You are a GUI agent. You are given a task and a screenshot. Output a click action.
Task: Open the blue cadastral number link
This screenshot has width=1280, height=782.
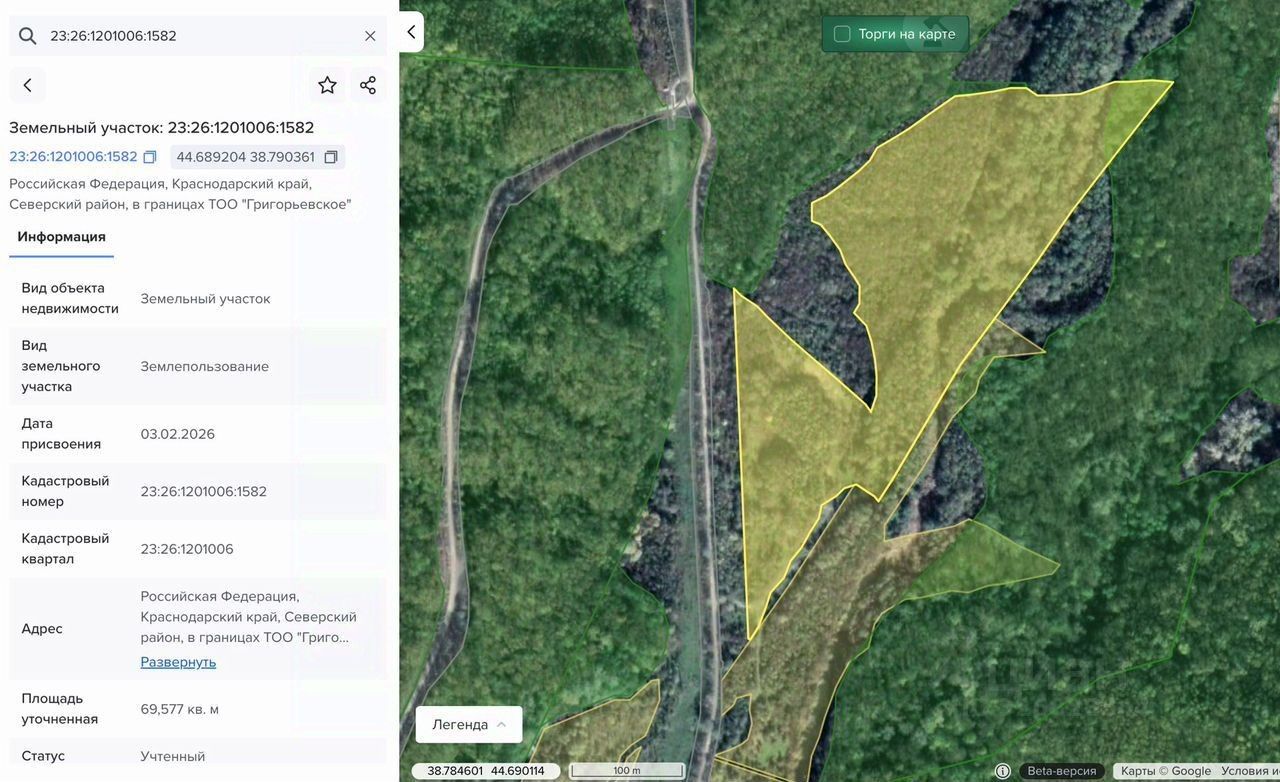pos(73,157)
